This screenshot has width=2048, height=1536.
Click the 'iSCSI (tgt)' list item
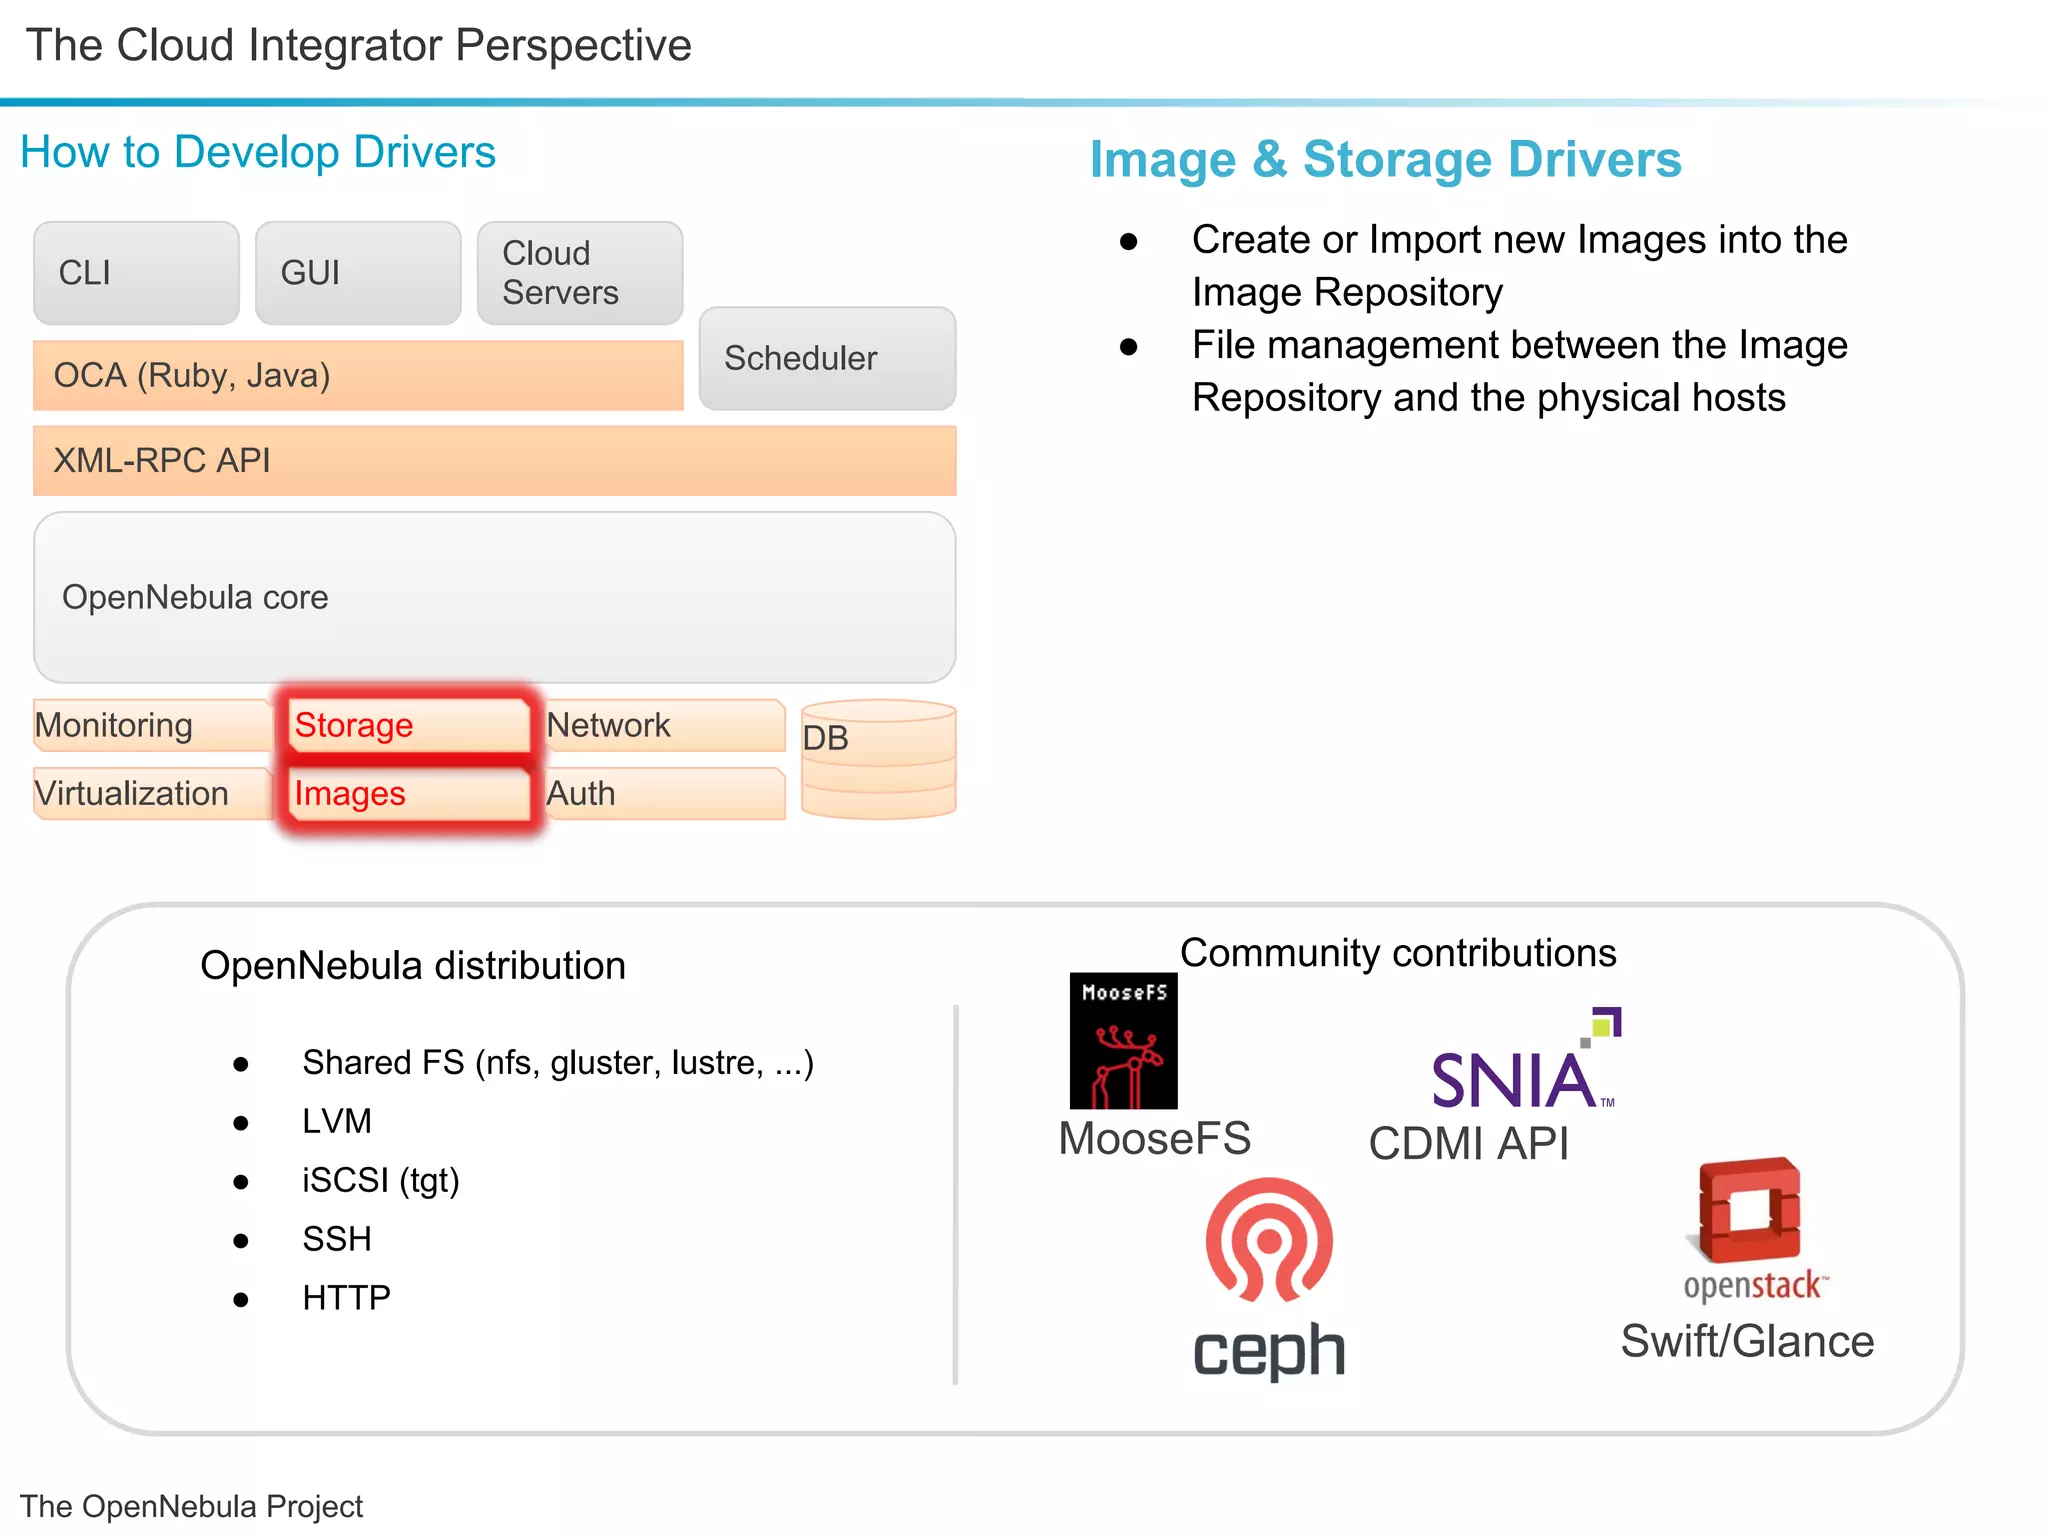381,1181
